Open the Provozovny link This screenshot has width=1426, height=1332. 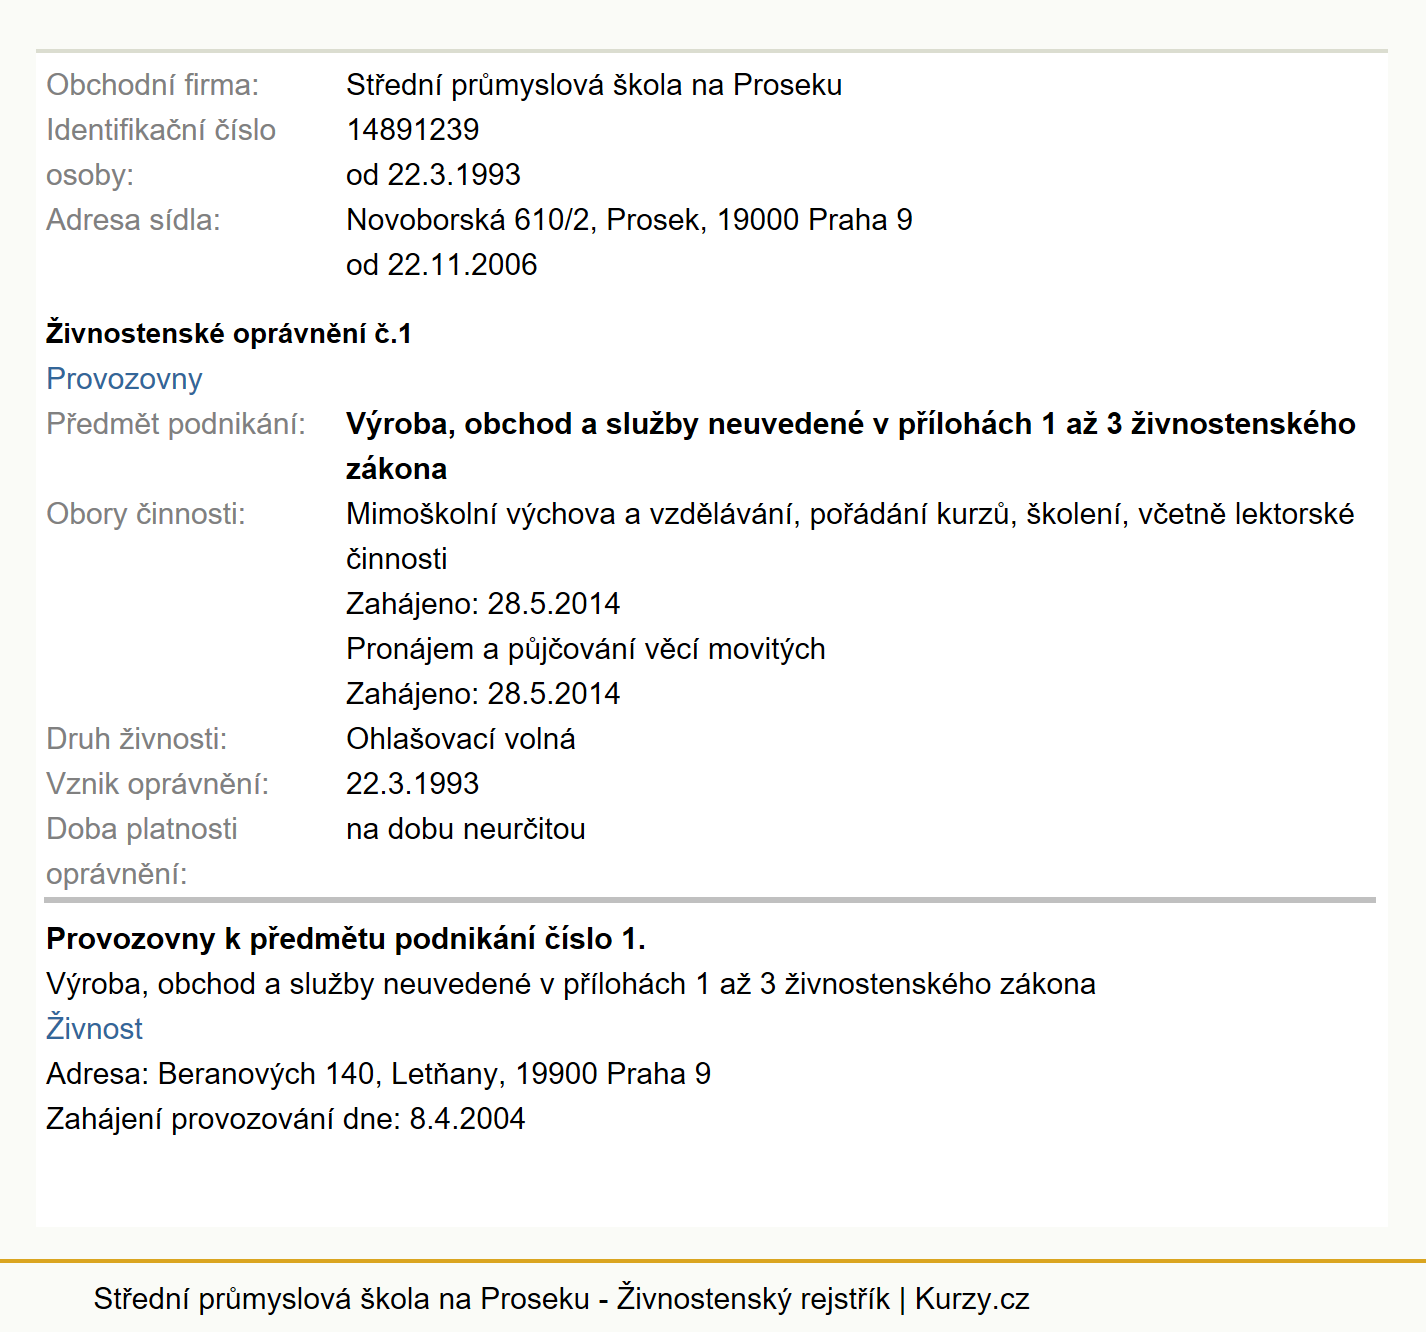[x=124, y=379]
